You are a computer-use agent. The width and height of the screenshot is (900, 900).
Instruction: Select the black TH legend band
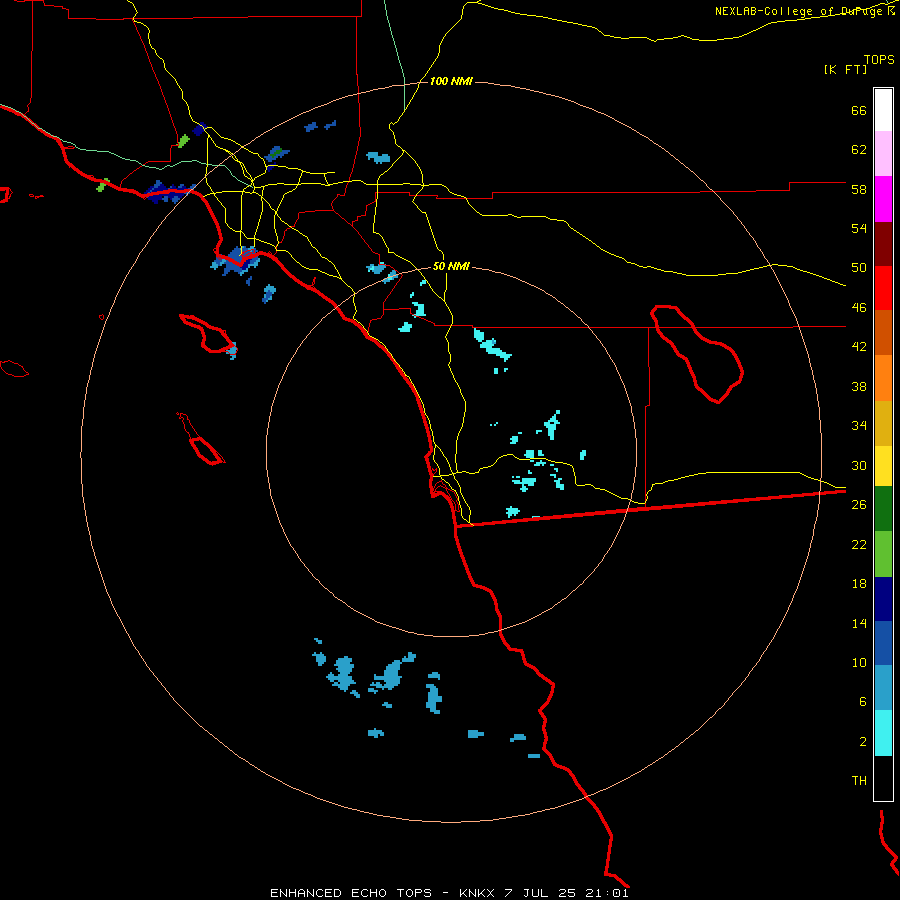[x=883, y=778]
